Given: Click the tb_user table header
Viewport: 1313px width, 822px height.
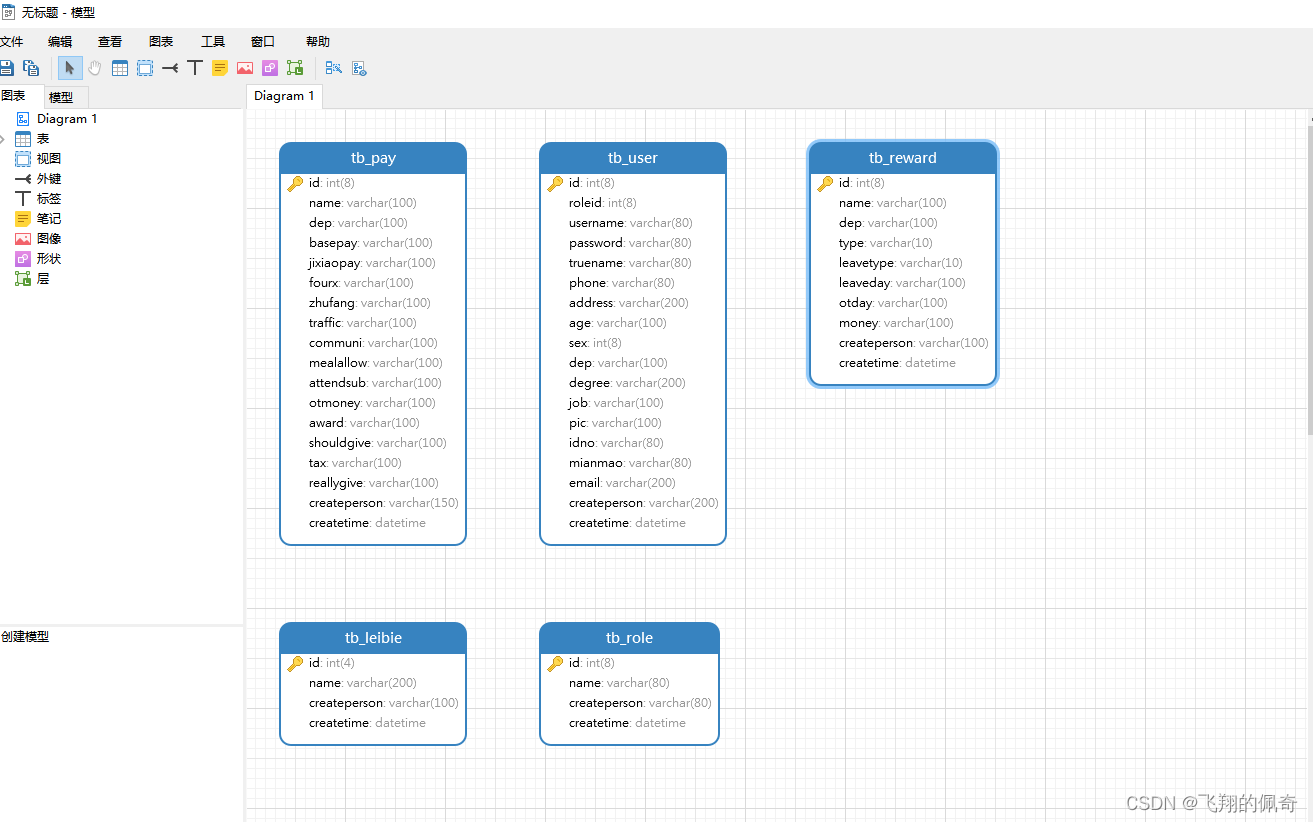Looking at the screenshot, I should tap(632, 158).
